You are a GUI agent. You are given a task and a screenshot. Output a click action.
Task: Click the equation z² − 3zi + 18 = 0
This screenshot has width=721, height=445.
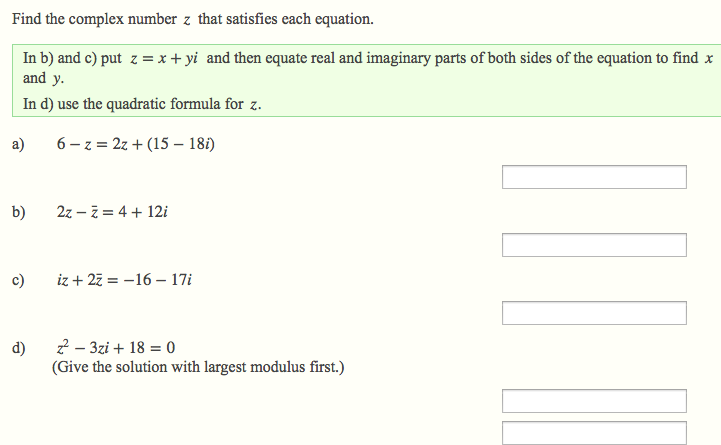coord(116,347)
